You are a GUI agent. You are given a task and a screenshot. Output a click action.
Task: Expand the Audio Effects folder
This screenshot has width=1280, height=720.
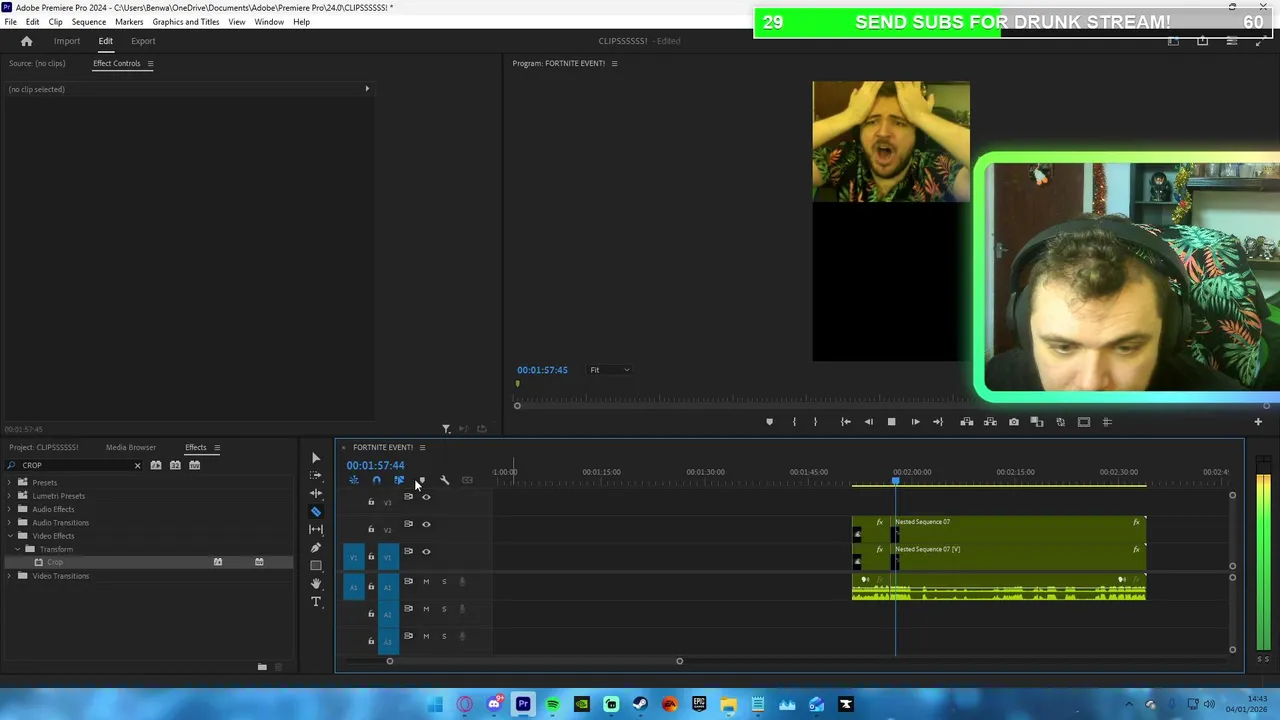click(10, 509)
